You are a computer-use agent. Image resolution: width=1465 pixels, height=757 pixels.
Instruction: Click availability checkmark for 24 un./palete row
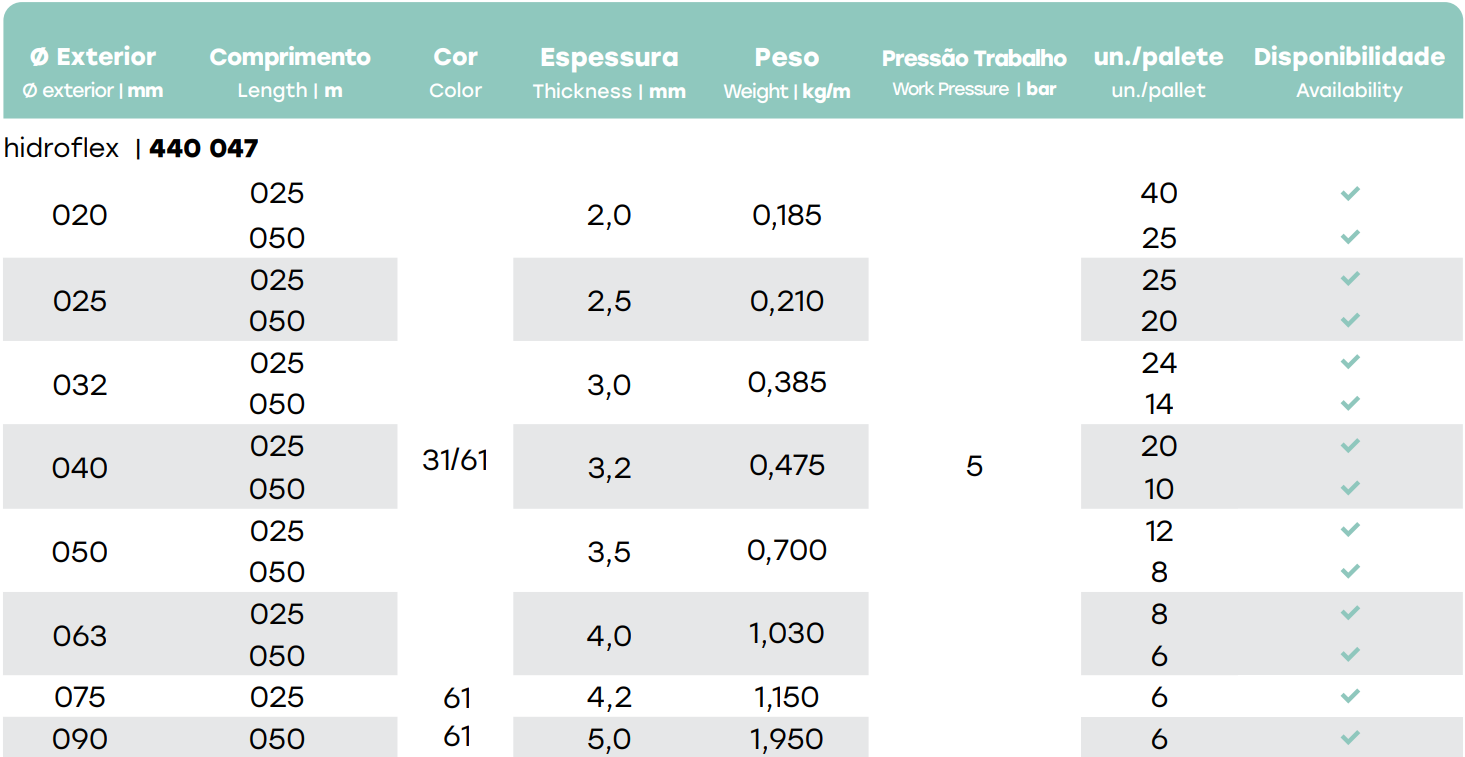click(x=1350, y=361)
